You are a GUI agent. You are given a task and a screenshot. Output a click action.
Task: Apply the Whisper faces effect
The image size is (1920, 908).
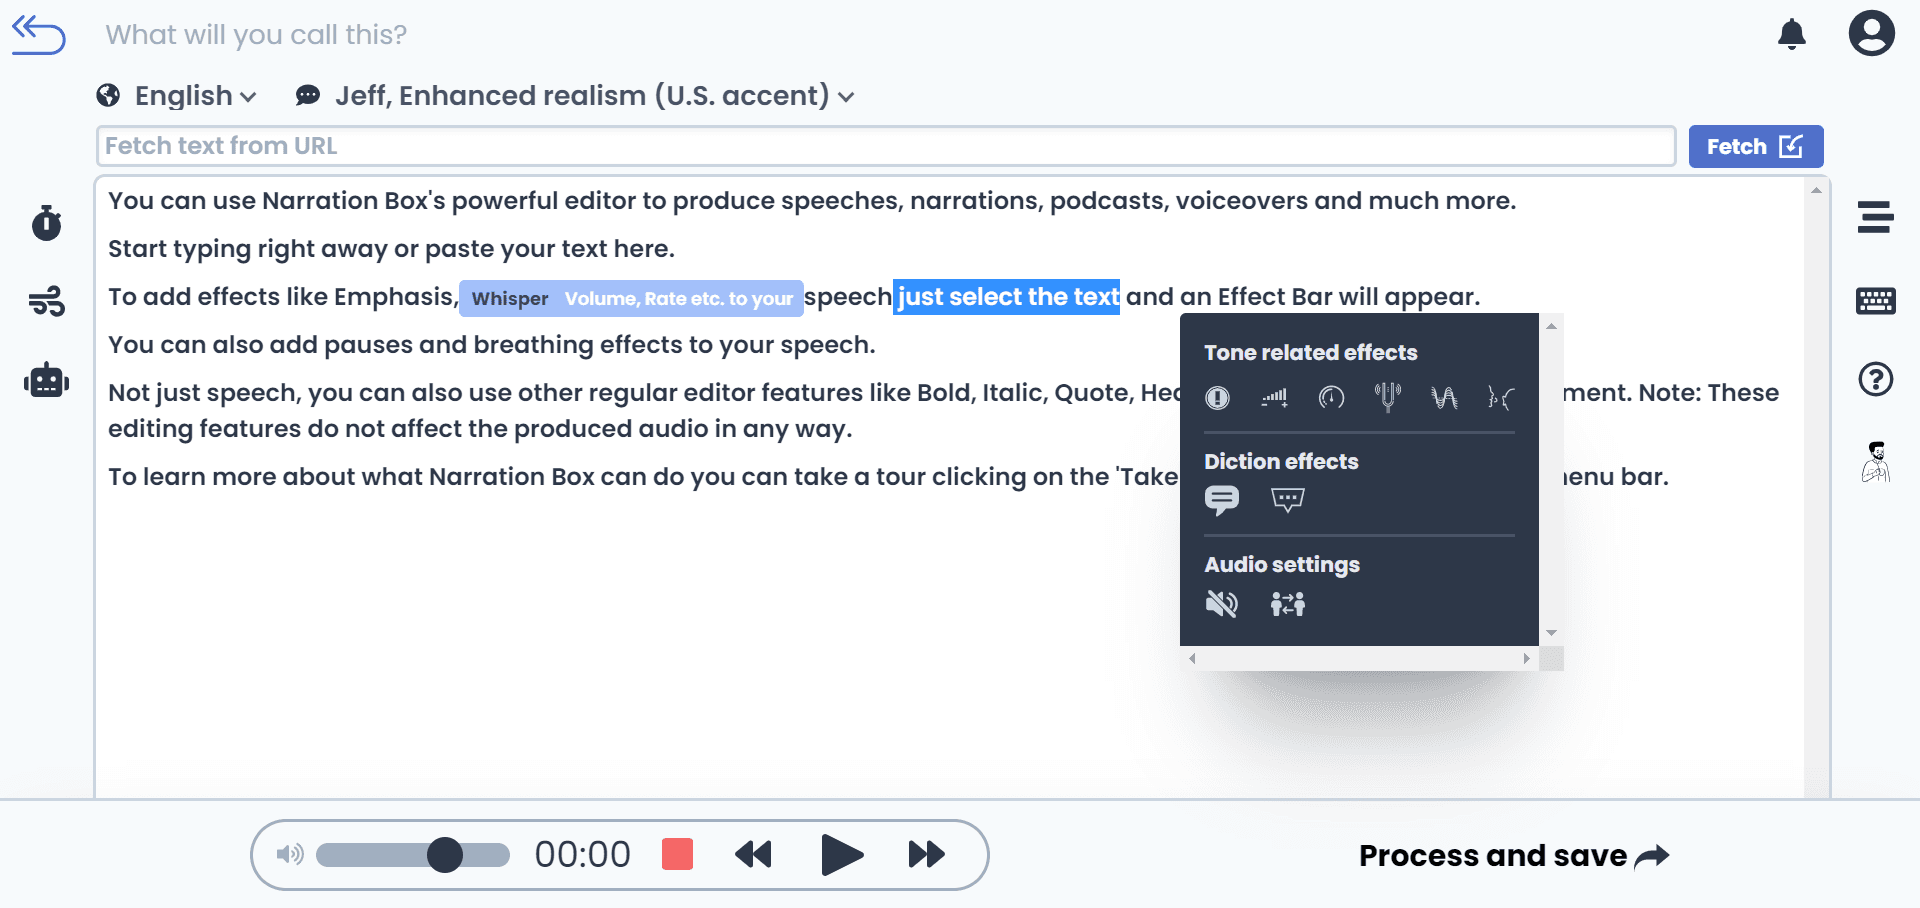coord(1501,398)
